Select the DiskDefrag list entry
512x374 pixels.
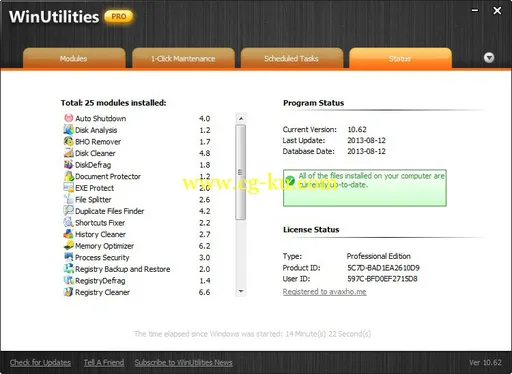(137, 165)
